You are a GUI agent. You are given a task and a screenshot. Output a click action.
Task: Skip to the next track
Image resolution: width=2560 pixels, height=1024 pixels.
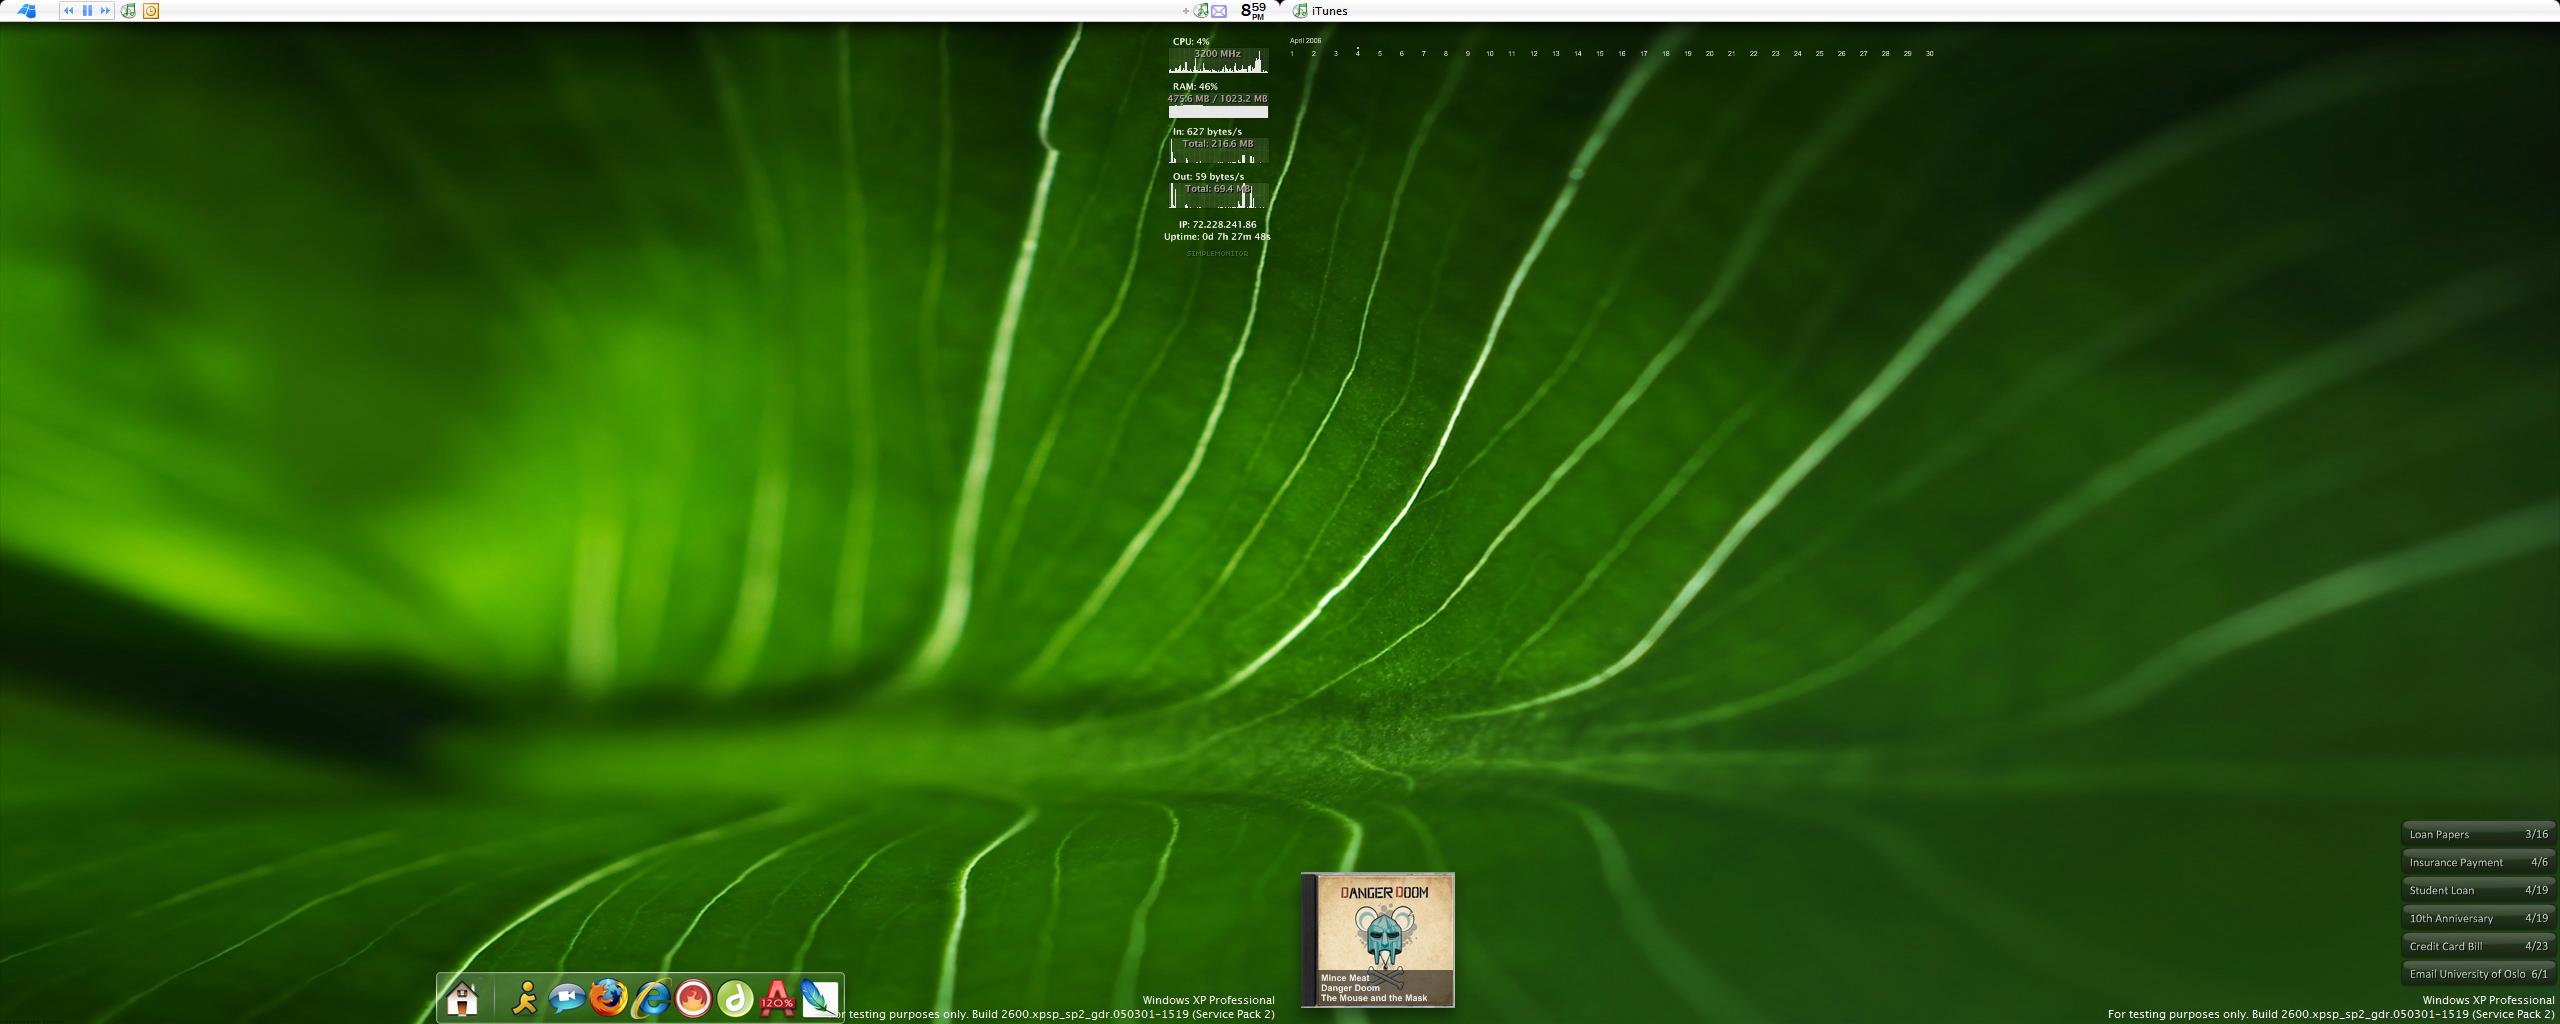pyautogui.click(x=105, y=11)
